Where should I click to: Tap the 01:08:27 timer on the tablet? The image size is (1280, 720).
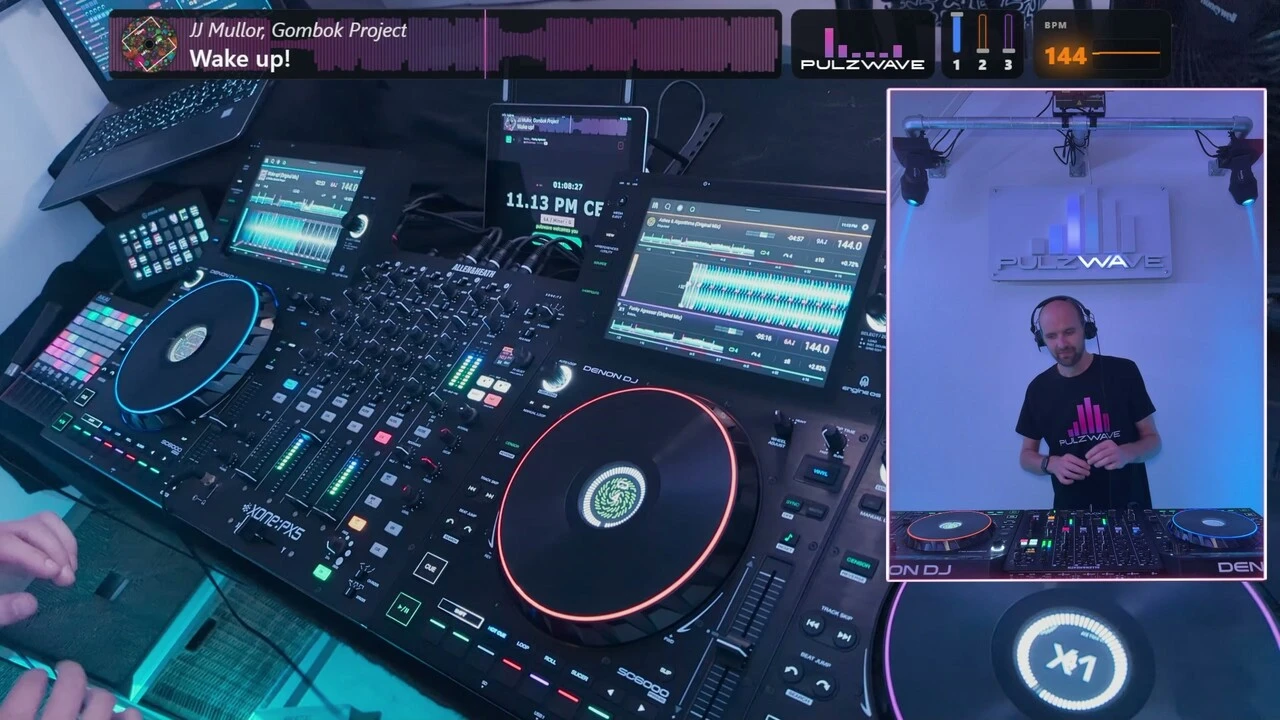[x=568, y=186]
